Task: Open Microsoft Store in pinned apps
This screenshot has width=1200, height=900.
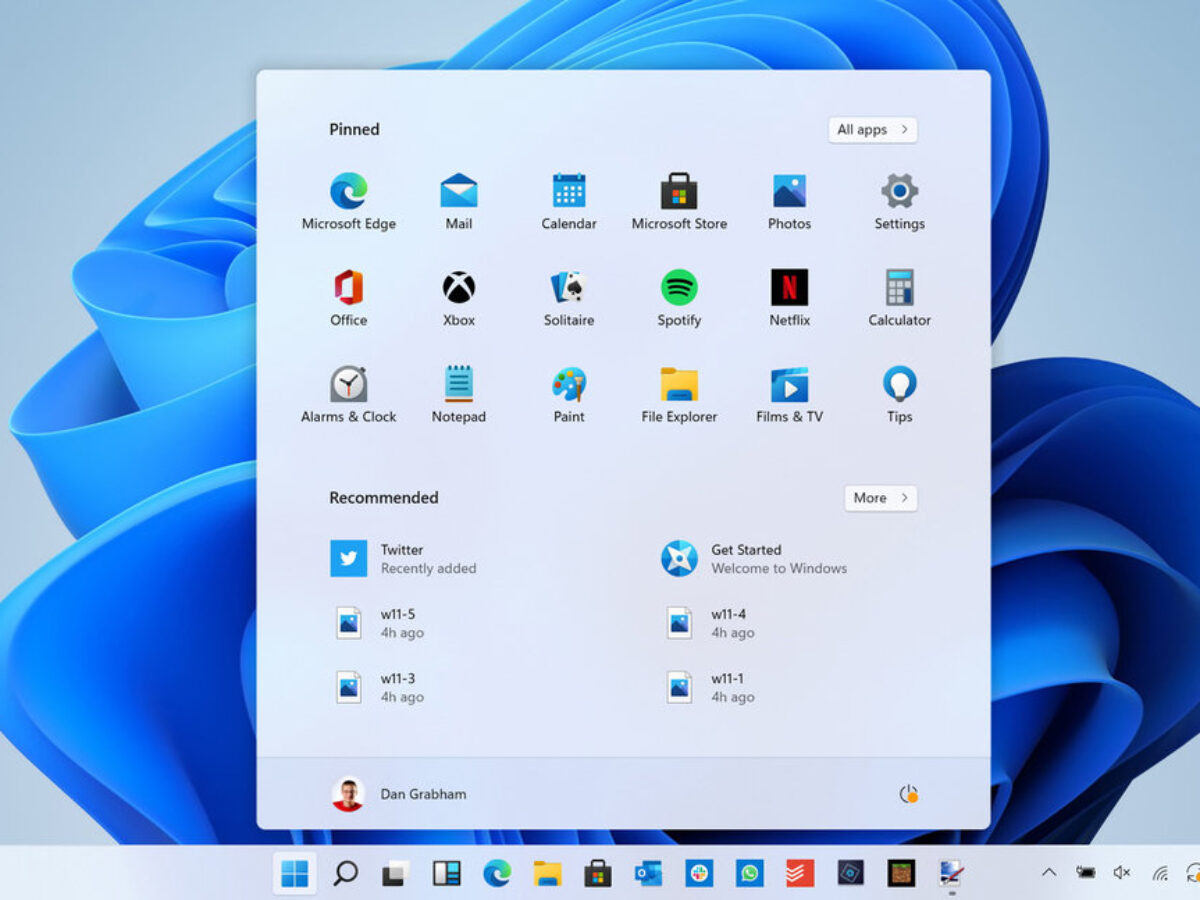Action: tap(679, 202)
